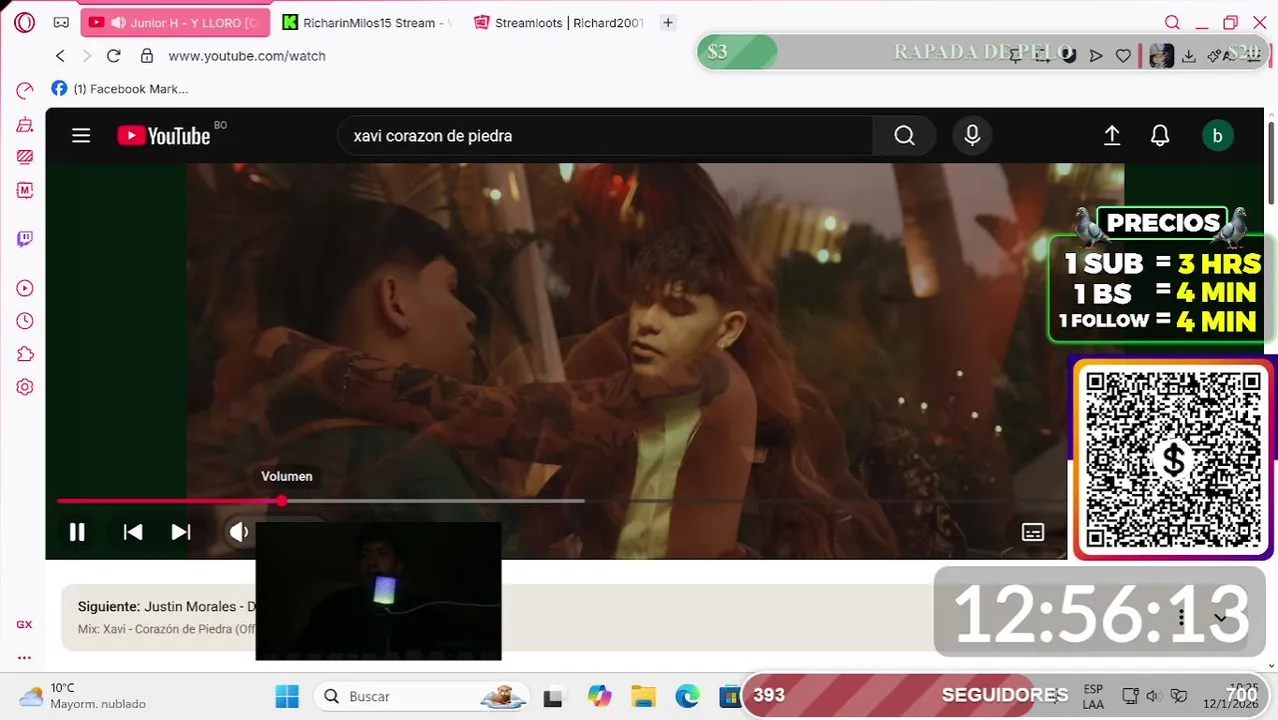This screenshot has width=1278, height=720.
Task: Open the History clock in the sidebar
Action: click(25, 321)
